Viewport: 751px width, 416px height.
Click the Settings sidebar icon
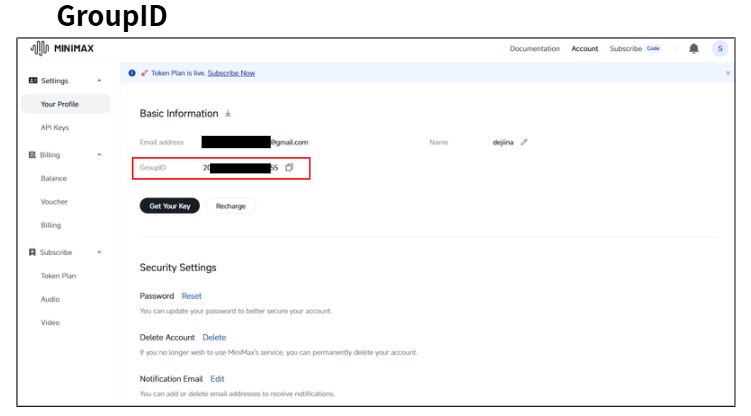(x=33, y=80)
